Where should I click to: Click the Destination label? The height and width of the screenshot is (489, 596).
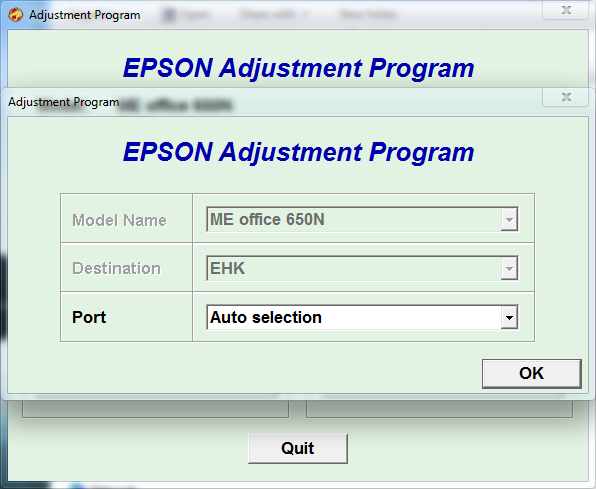pyautogui.click(x=116, y=268)
